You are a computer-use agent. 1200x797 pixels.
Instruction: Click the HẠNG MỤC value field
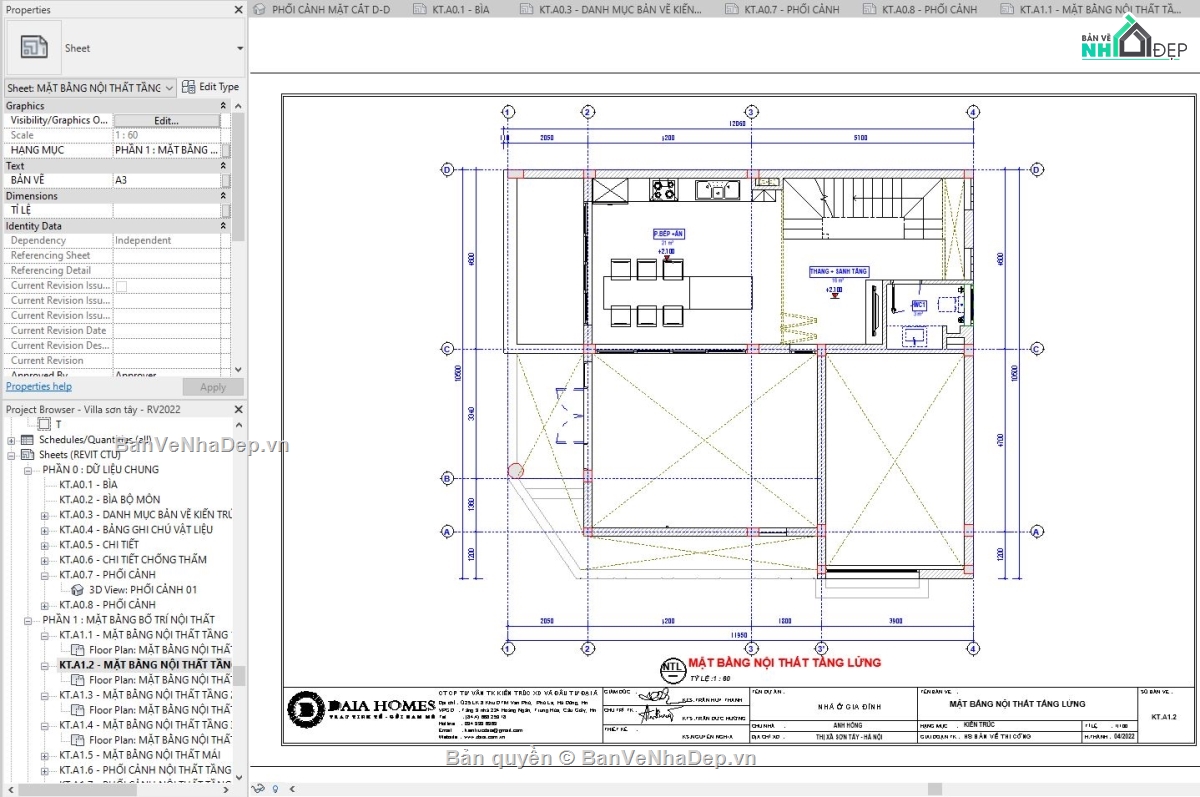pos(167,150)
